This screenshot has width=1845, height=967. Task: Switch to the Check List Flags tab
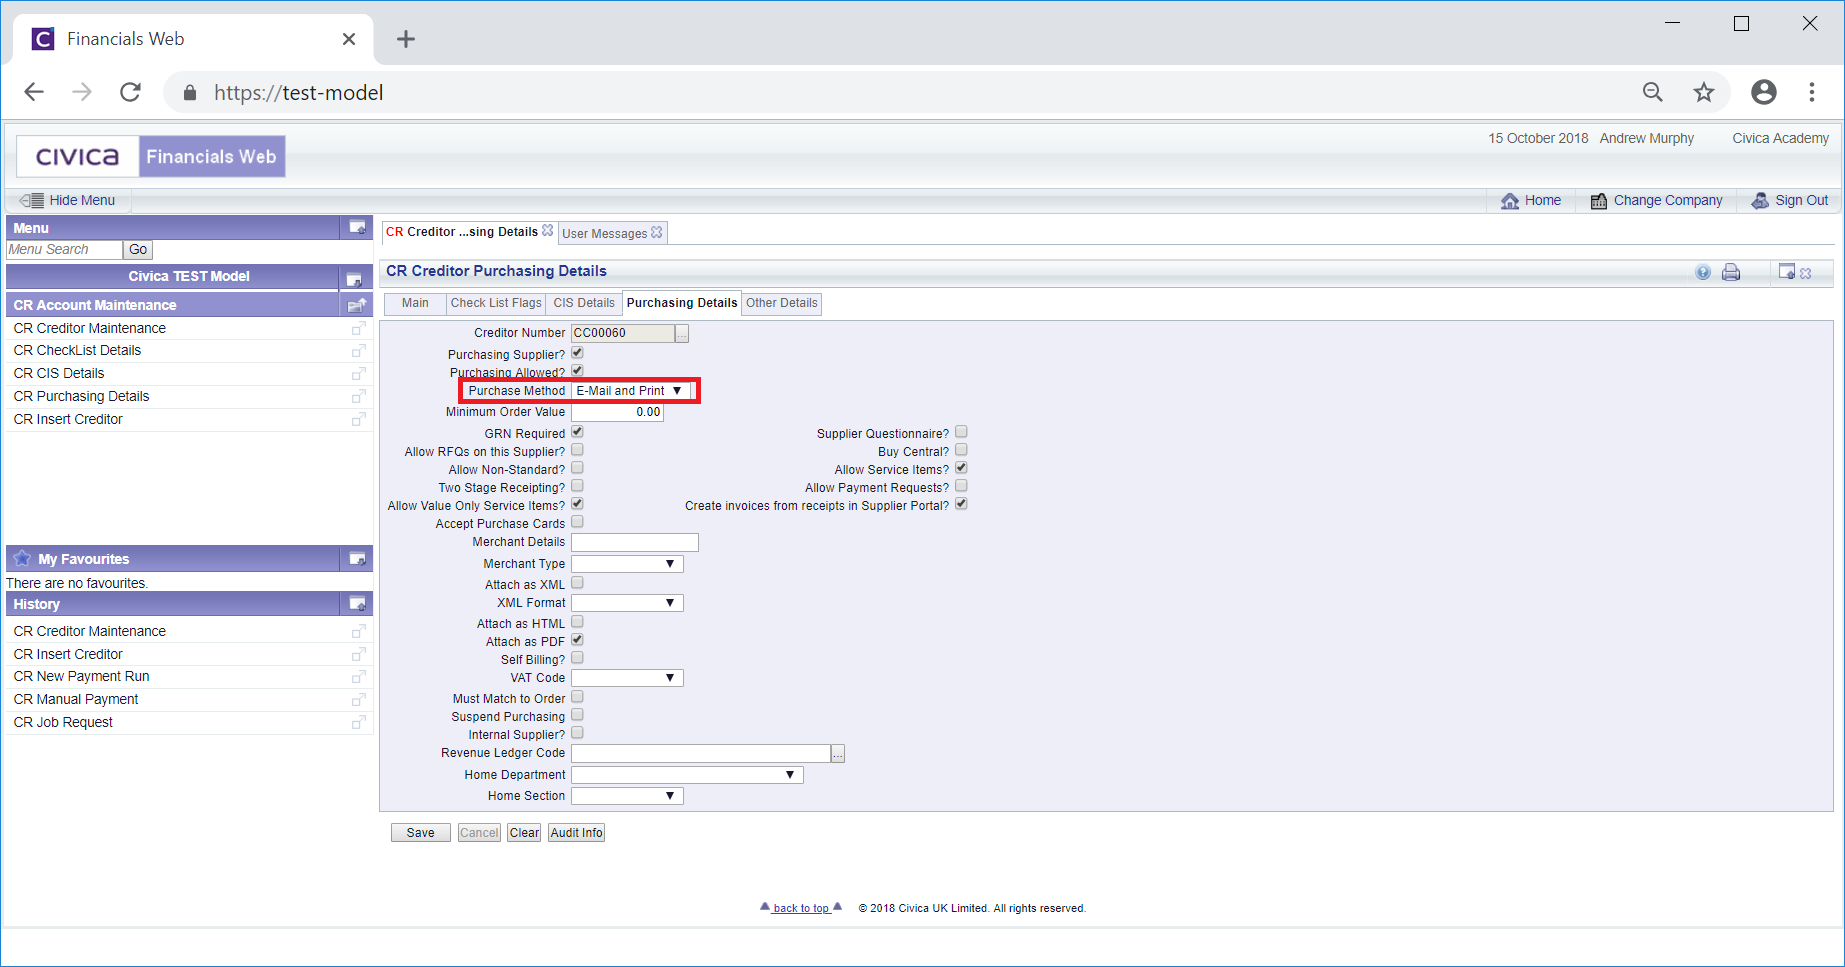496,303
